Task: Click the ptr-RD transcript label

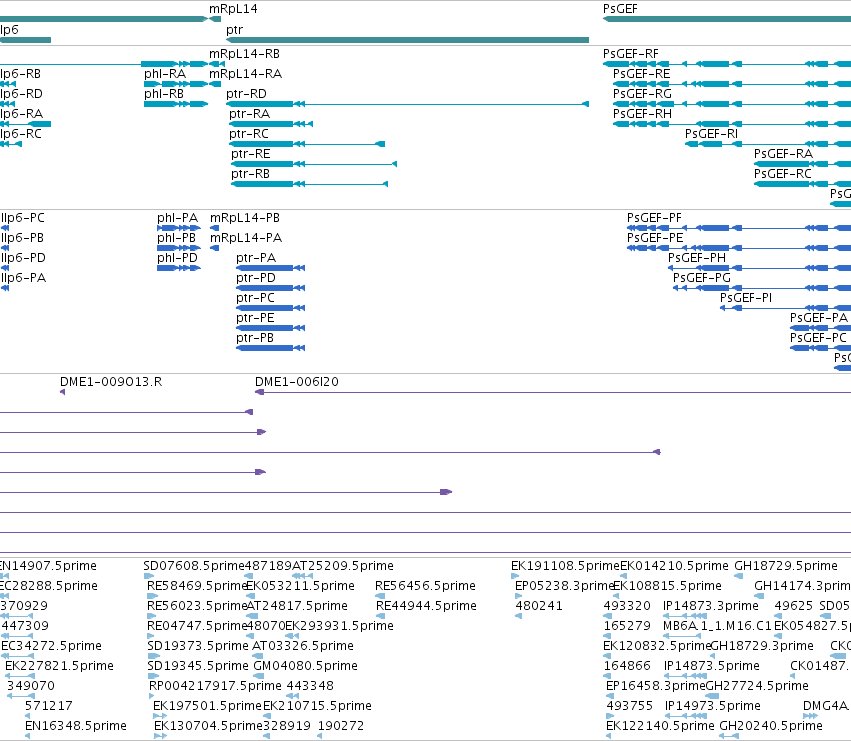Action: click(246, 94)
